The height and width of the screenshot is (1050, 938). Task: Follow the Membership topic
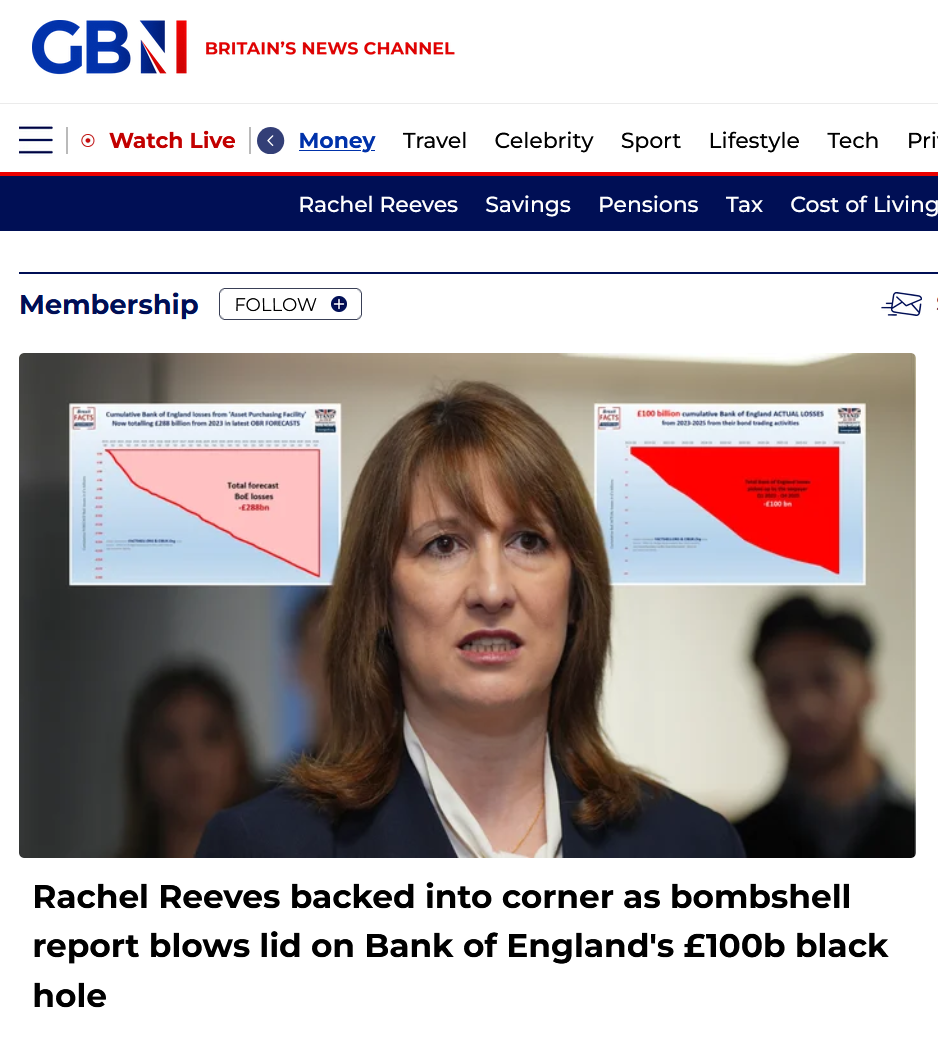point(290,304)
